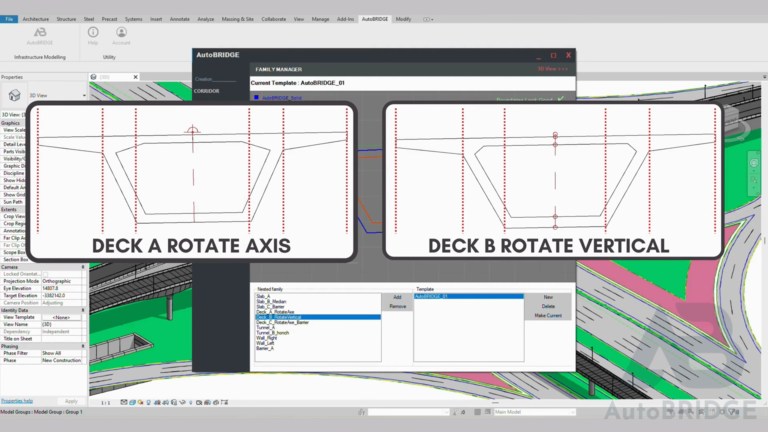Click the Delete template button
The image size is (768, 432).
pyautogui.click(x=548, y=307)
